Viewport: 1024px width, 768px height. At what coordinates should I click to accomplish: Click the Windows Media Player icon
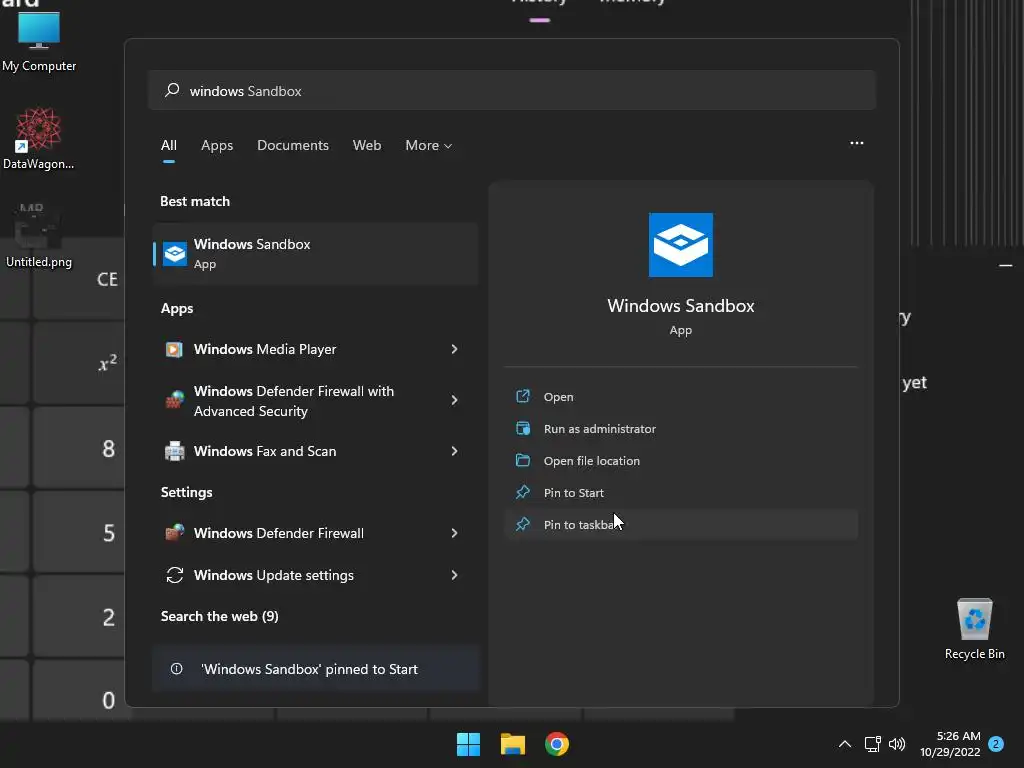(x=174, y=349)
